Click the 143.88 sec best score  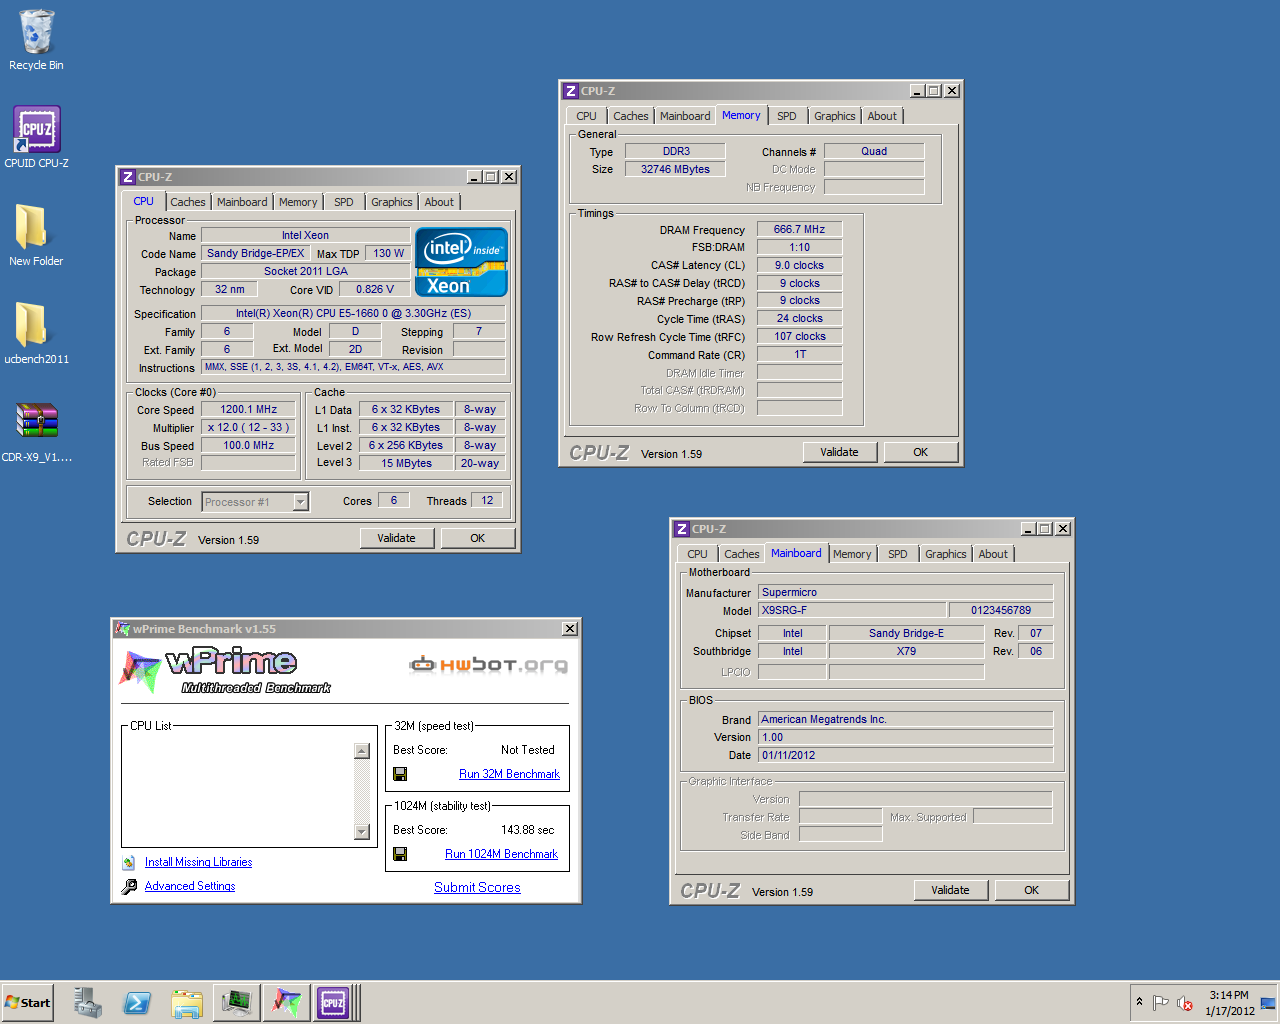click(x=527, y=830)
